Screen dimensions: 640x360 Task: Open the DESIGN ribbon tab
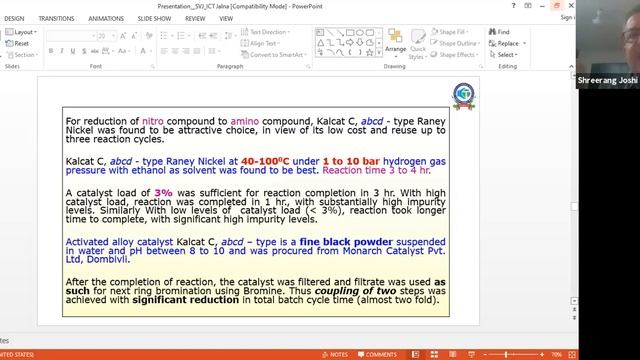click(x=14, y=19)
